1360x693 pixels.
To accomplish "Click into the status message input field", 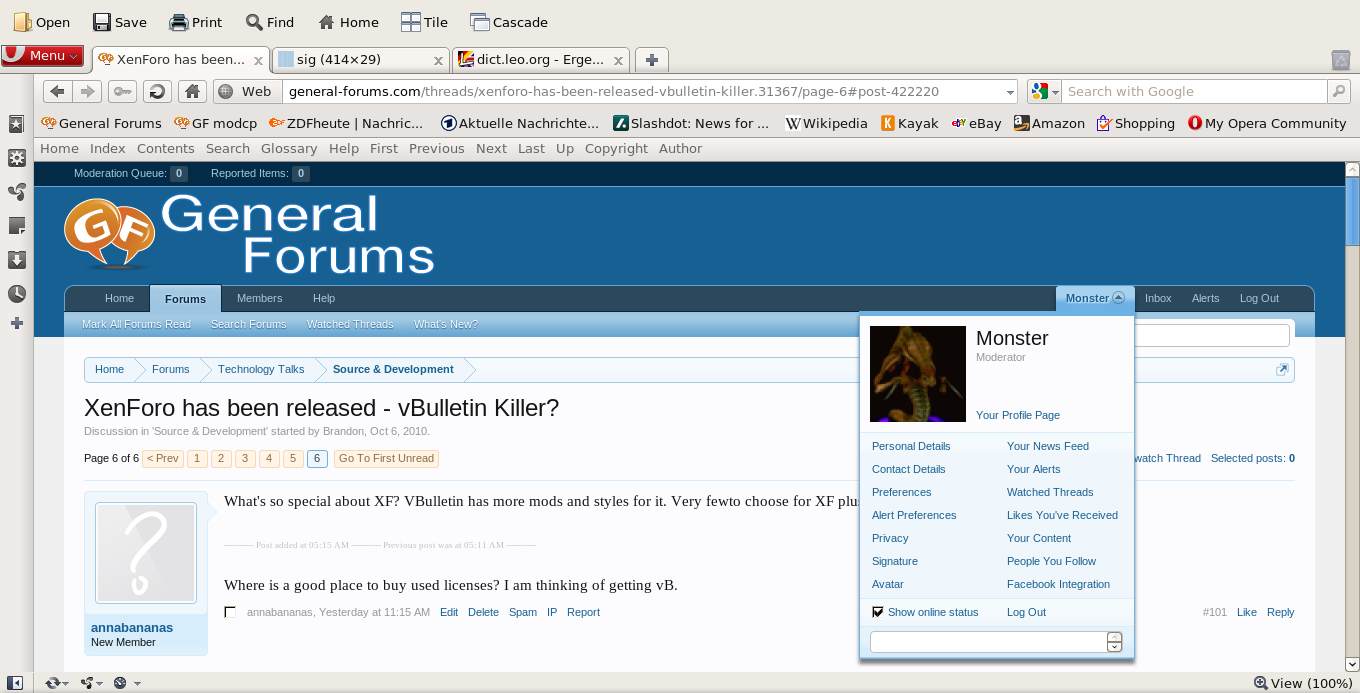I will tap(988, 642).
